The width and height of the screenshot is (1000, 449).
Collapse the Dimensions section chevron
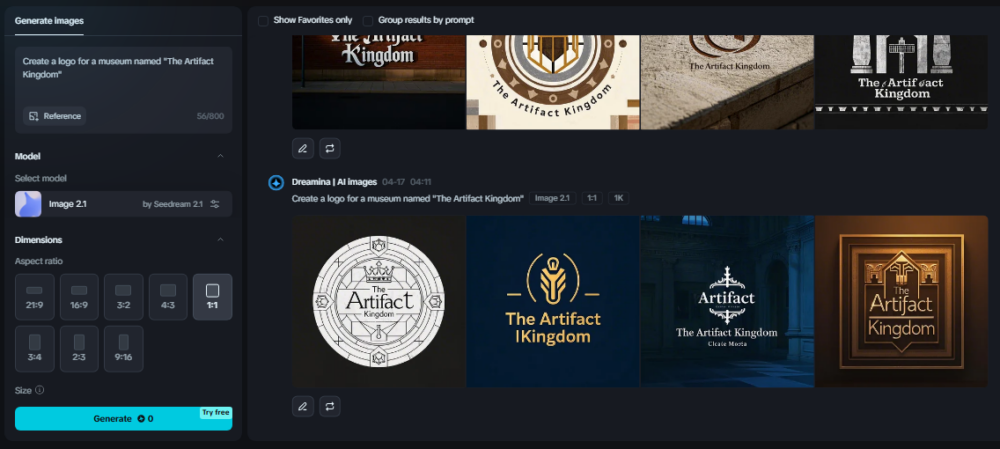coord(220,240)
